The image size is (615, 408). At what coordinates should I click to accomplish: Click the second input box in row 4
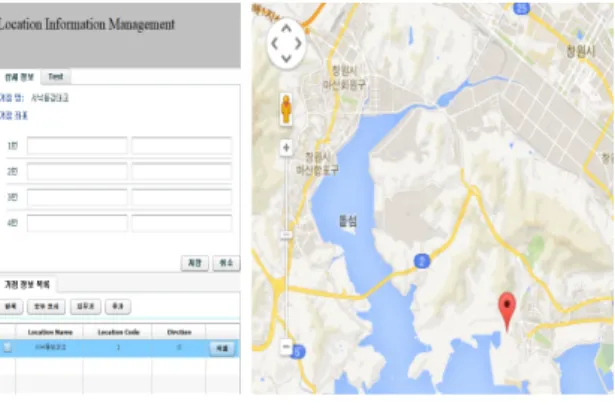pyautogui.click(x=182, y=223)
